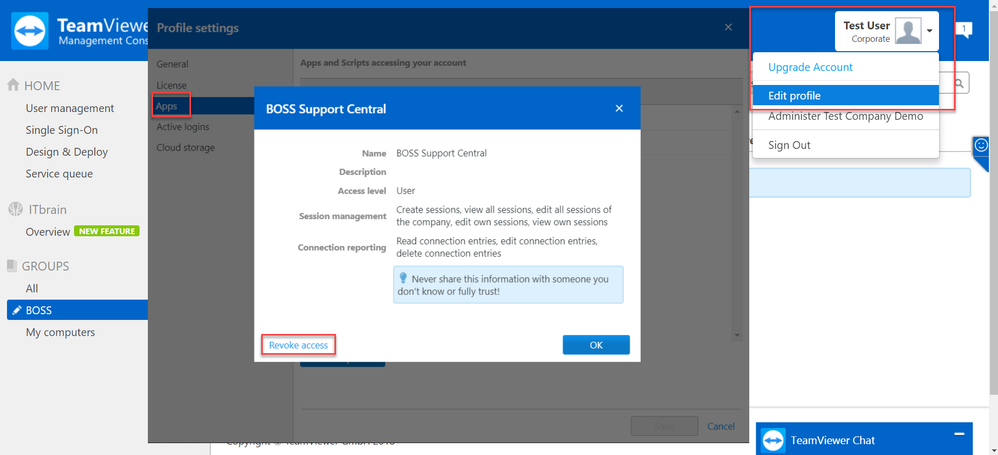Click 'Apps and Scripts accessing your account' heading
The image size is (998, 455).
tap(383, 63)
